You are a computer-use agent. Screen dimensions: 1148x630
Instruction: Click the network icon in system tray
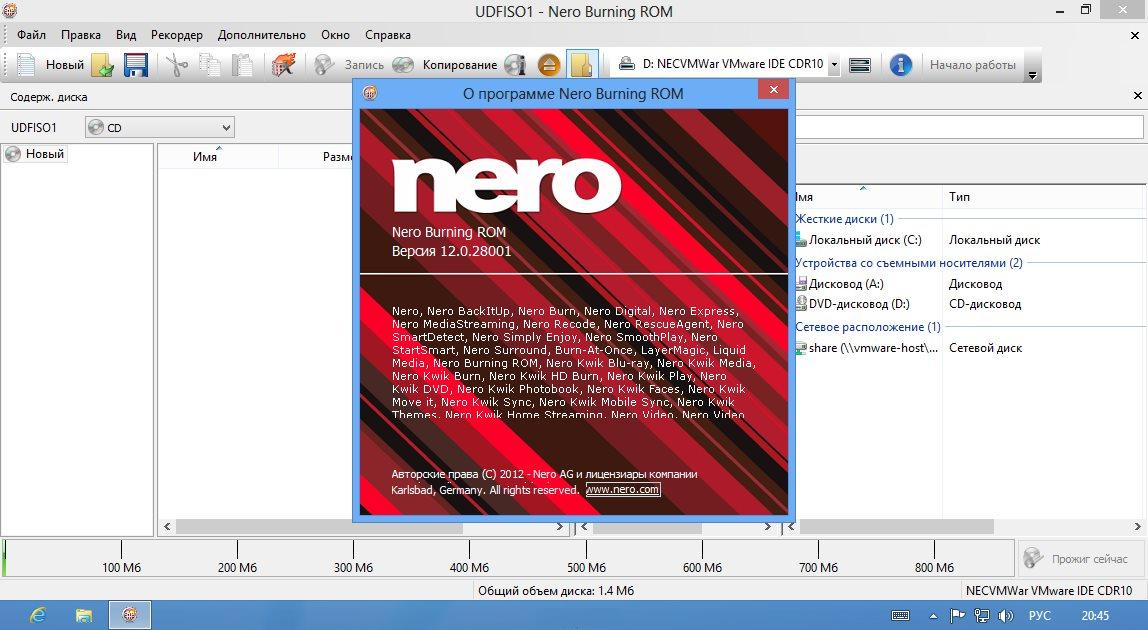pos(982,616)
